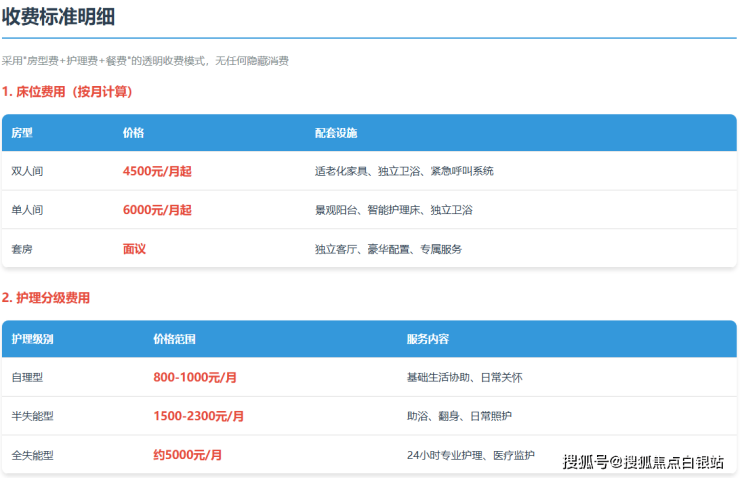Select the 套房 room type cell
Viewport: 740px width, 478px height.
pos(22,249)
